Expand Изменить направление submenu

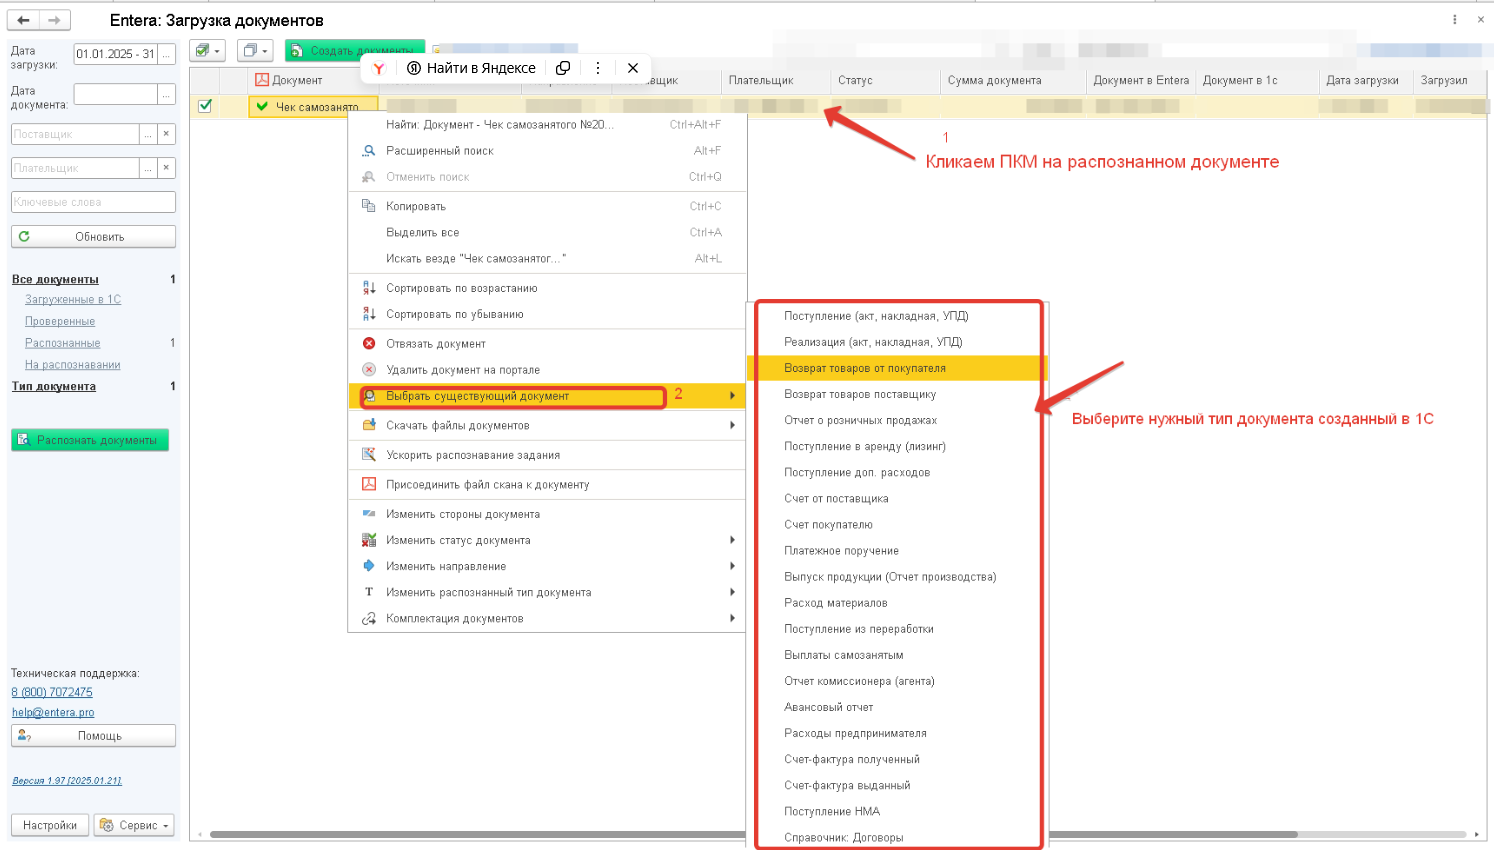pyautogui.click(x=547, y=566)
